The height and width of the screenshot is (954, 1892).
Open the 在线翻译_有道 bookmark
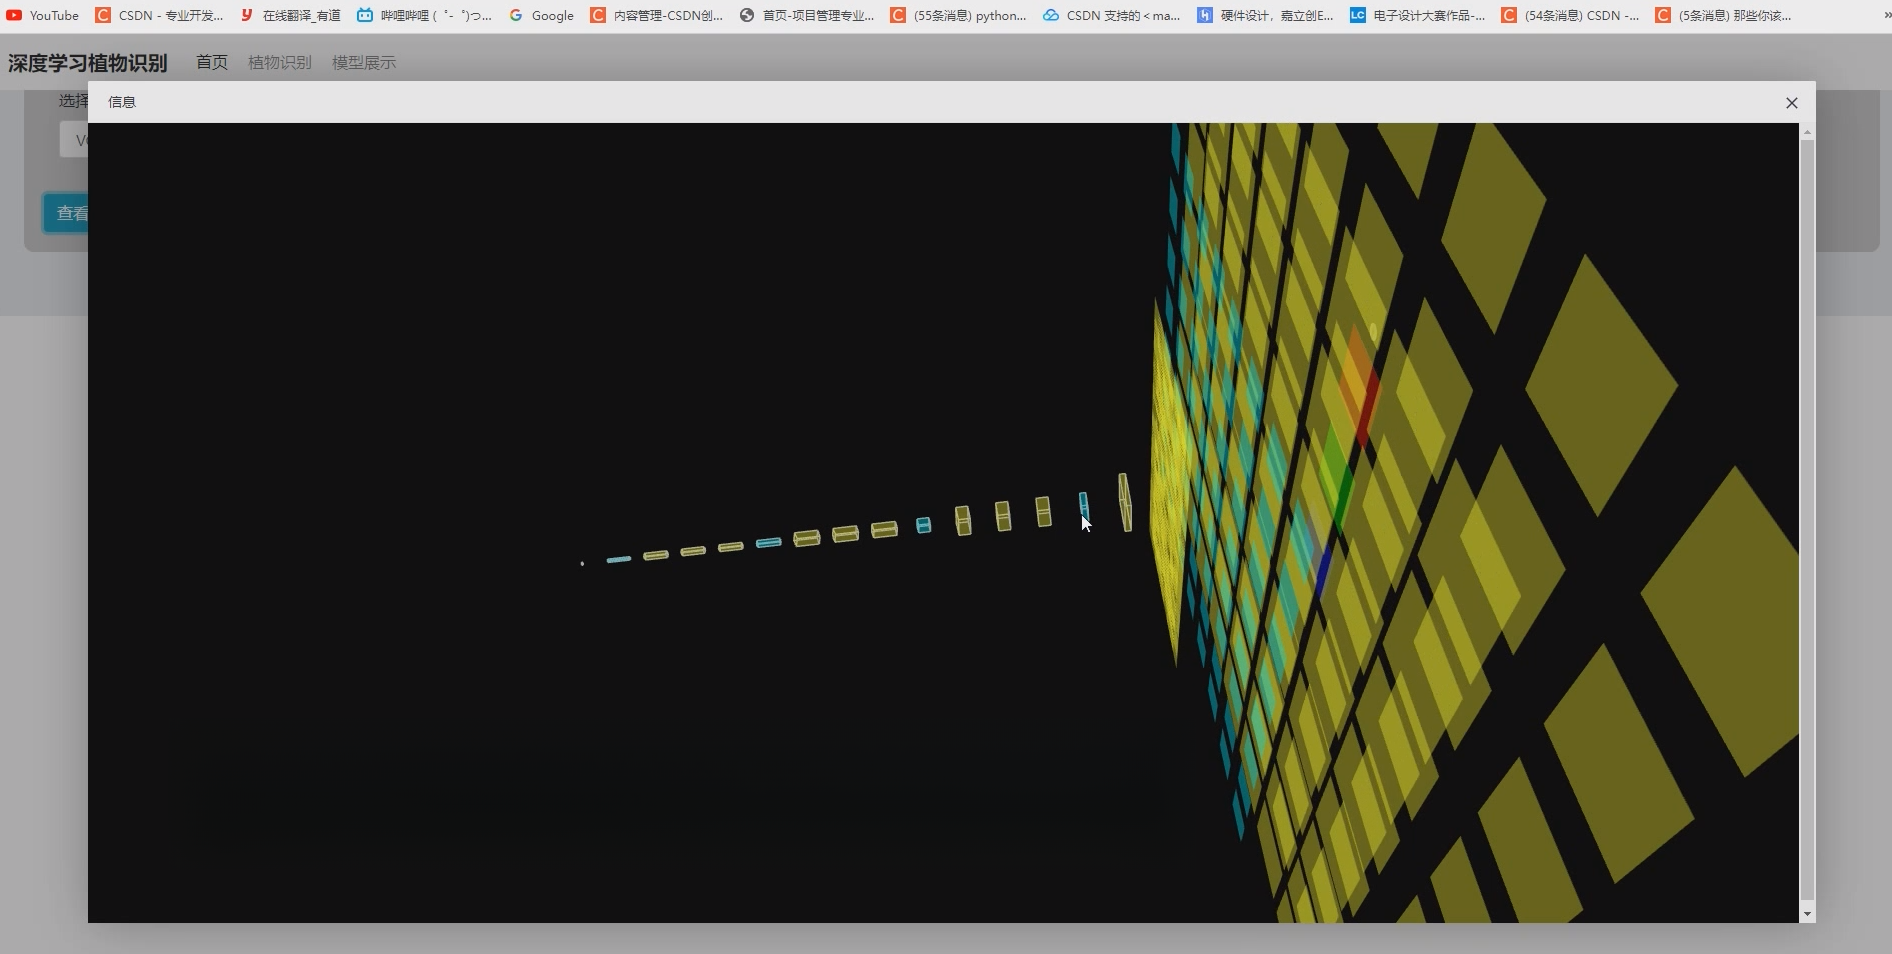[x=290, y=15]
